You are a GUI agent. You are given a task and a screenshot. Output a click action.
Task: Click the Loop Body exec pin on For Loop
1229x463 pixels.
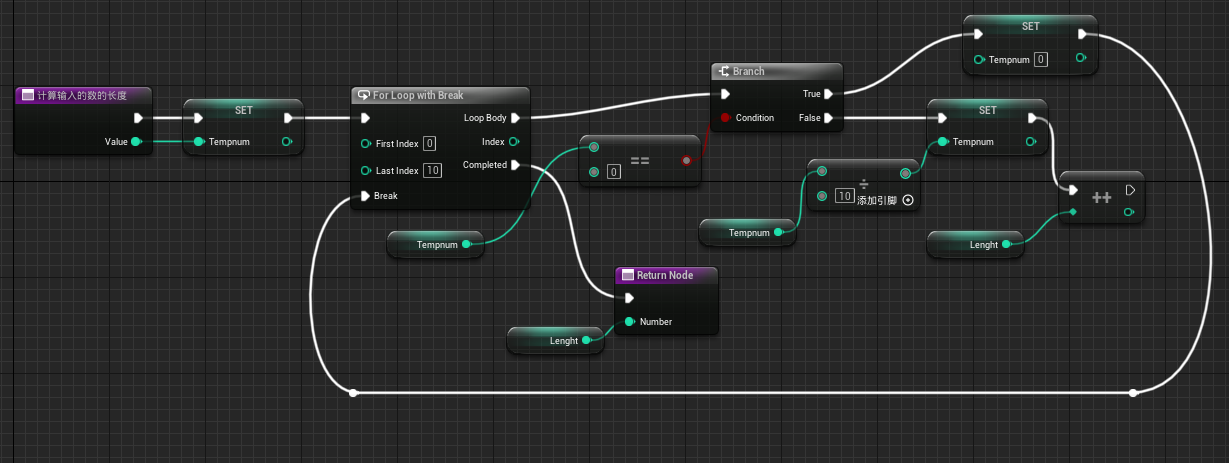515,118
